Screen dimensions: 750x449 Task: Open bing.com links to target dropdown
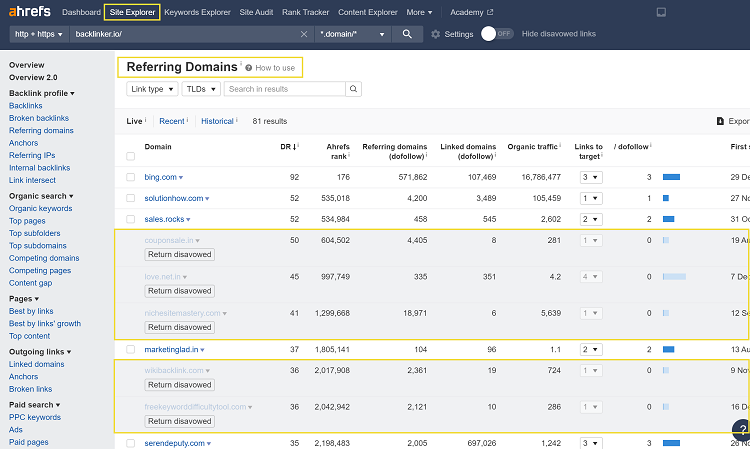click(x=591, y=177)
